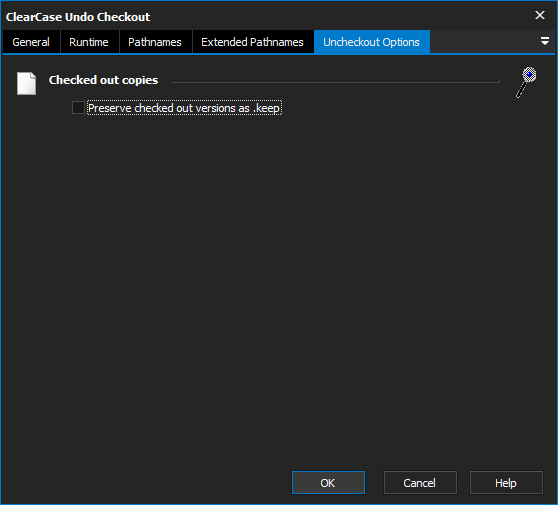Switch to the Runtime tab
Image resolution: width=558 pixels, height=505 pixels.
point(89,42)
